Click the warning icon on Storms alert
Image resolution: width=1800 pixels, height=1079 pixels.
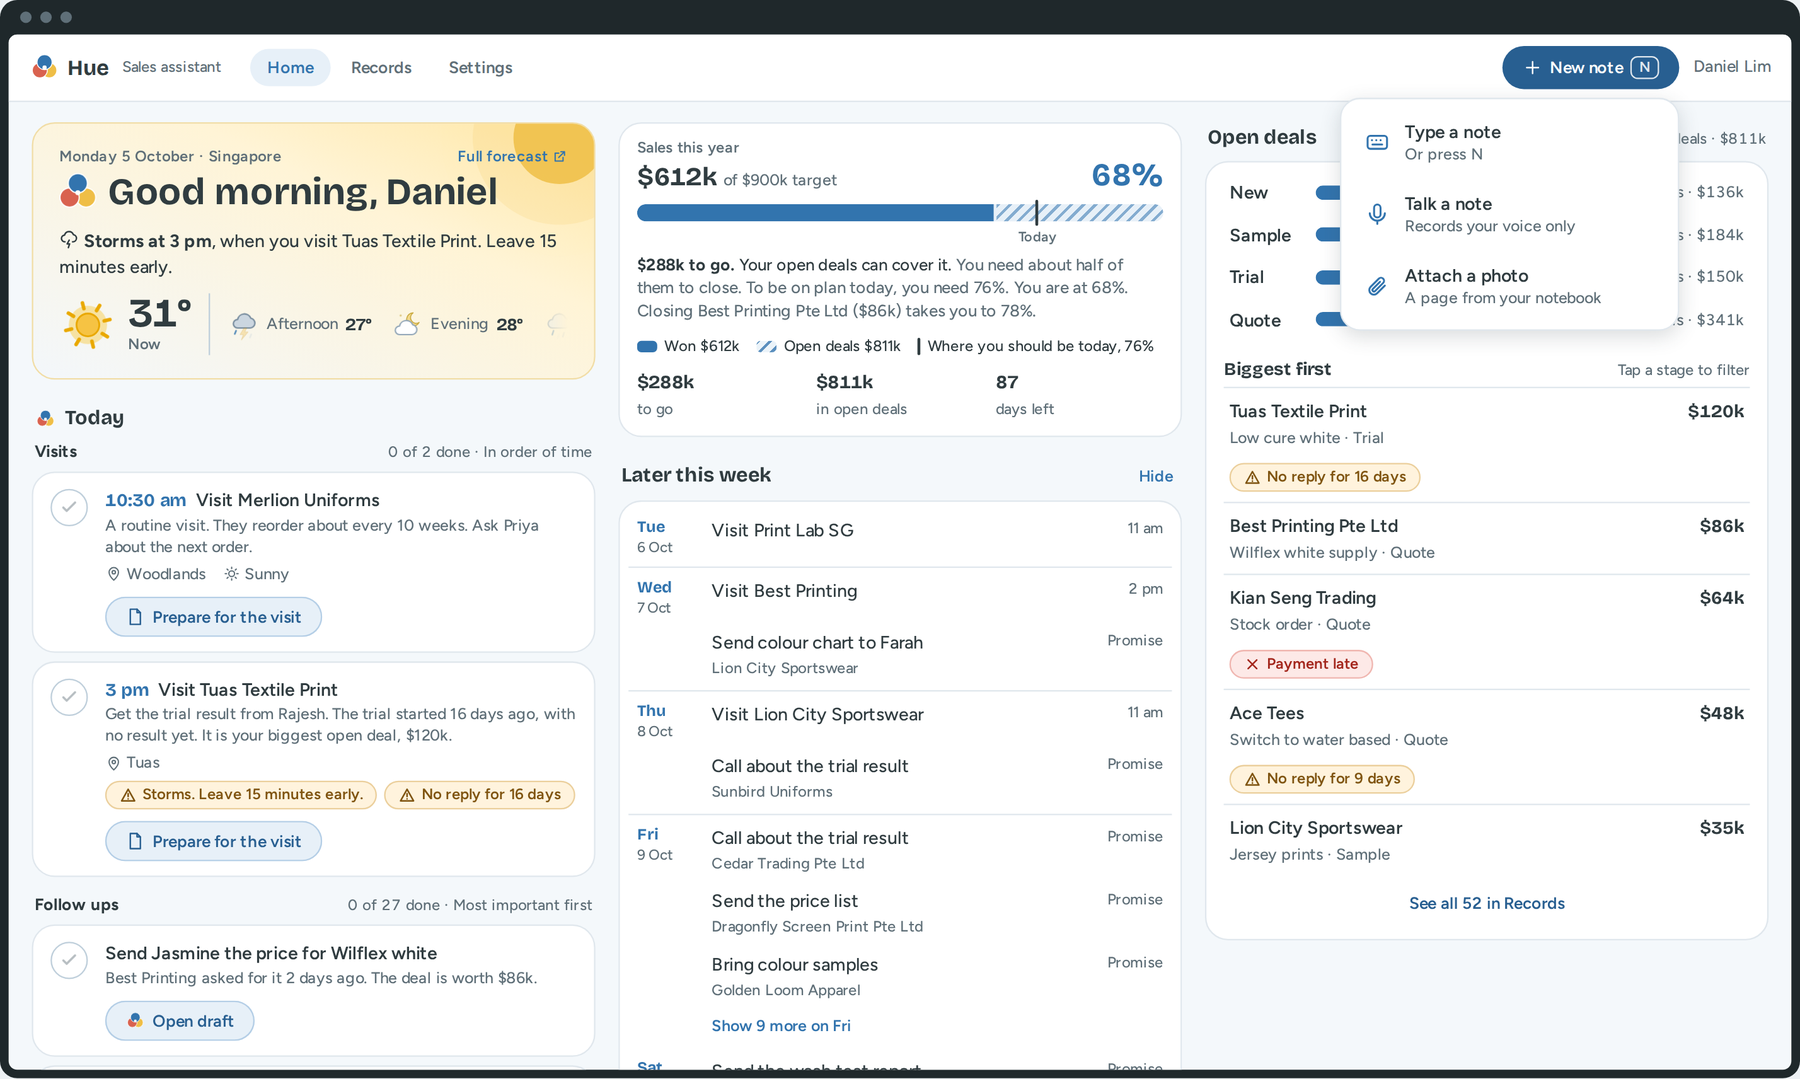128,795
